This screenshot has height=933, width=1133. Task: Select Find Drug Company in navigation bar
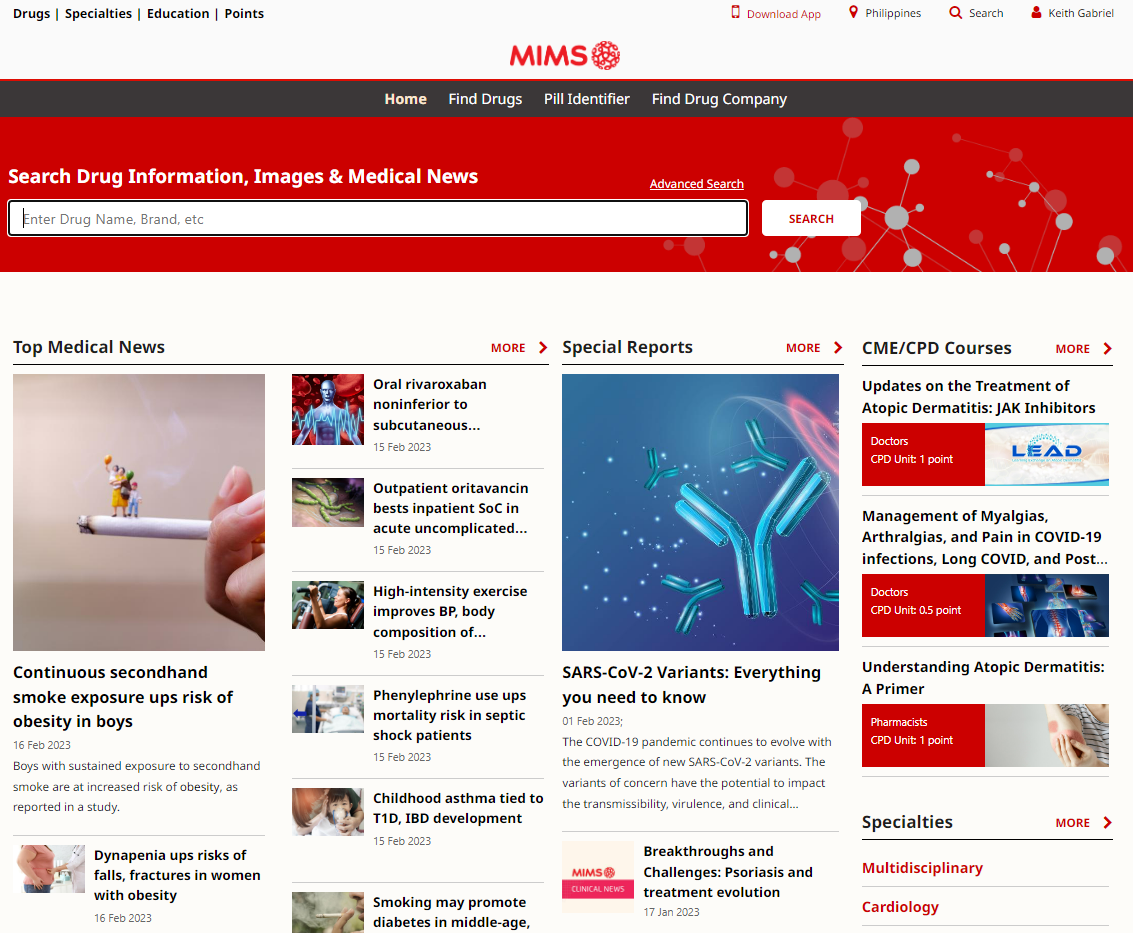719,99
